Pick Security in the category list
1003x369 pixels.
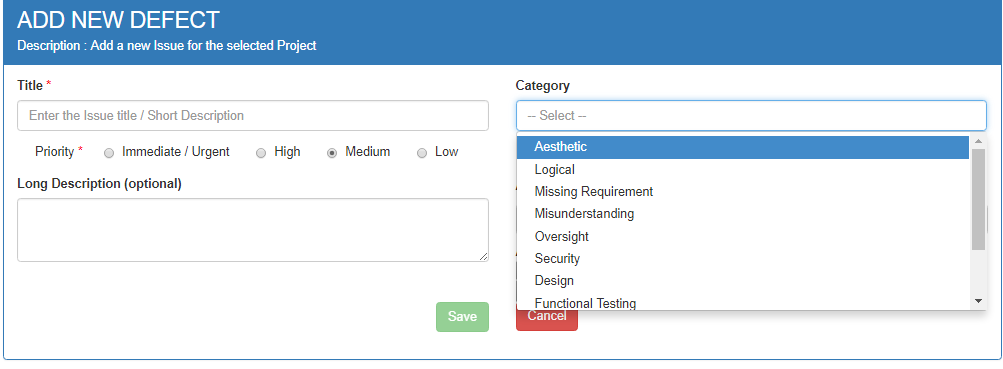[743, 258]
